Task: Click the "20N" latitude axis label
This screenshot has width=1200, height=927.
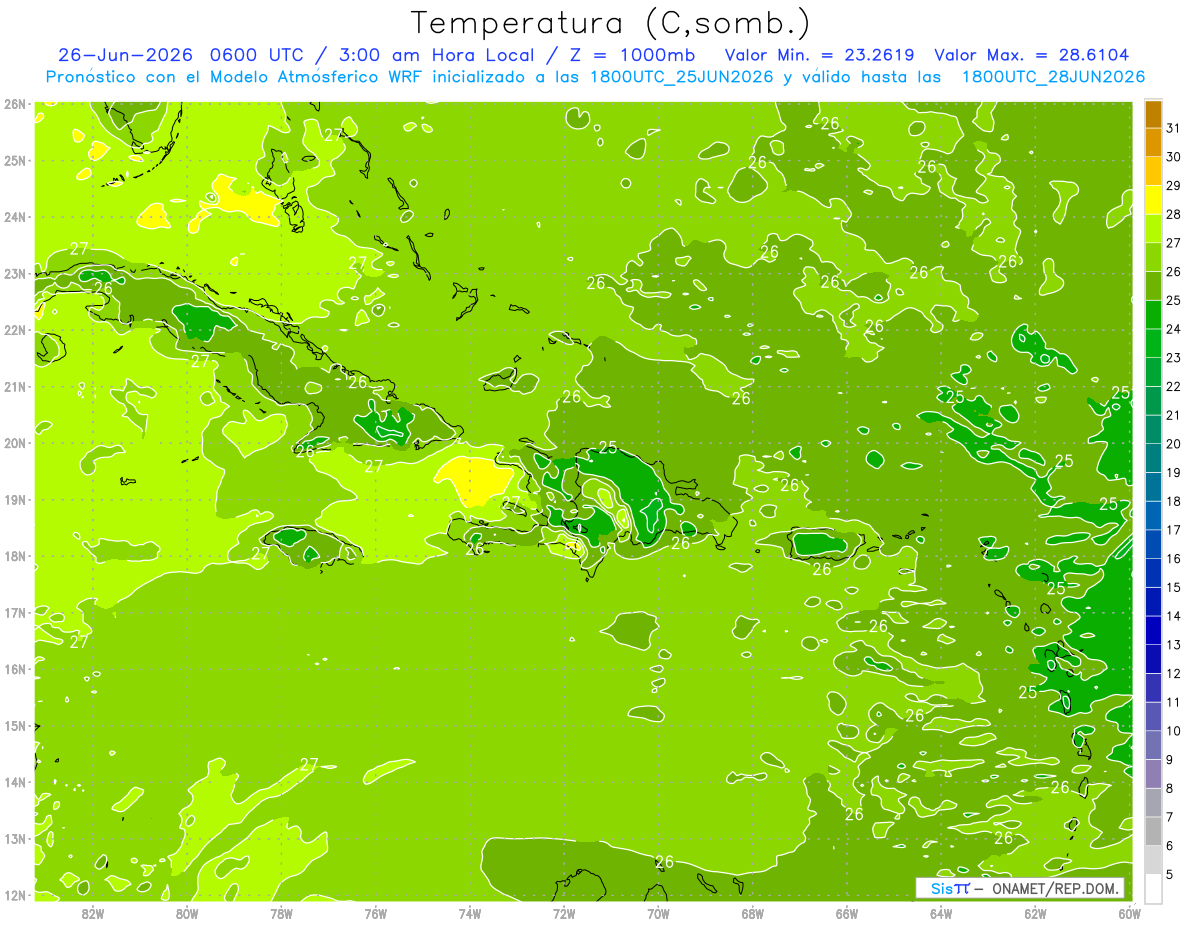Action: coord(15,443)
